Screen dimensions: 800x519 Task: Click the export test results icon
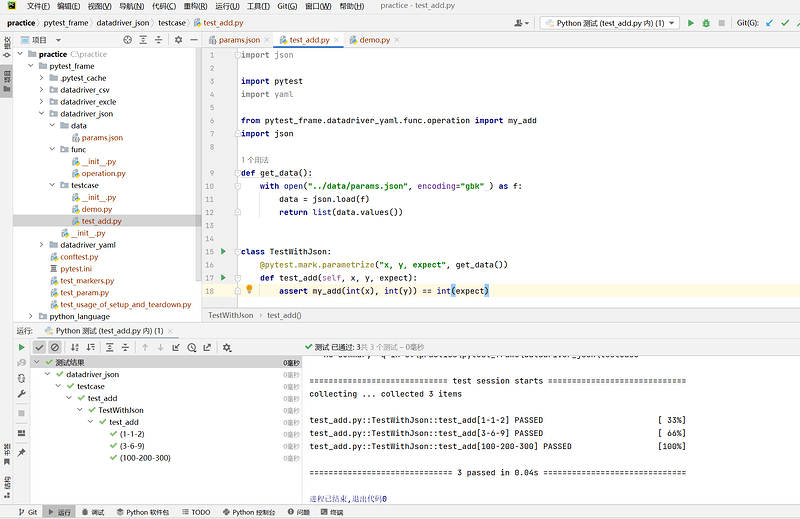pos(207,348)
